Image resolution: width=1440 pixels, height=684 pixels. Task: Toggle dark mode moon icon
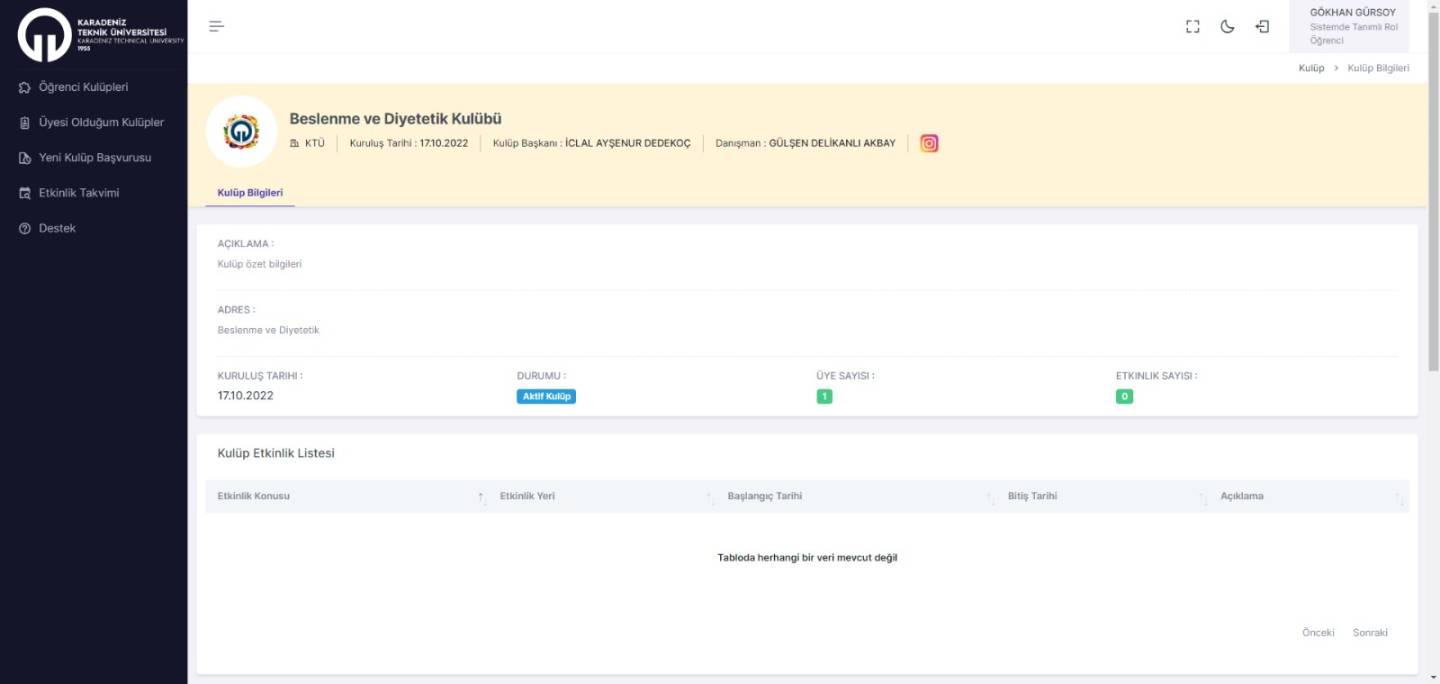coord(1227,27)
